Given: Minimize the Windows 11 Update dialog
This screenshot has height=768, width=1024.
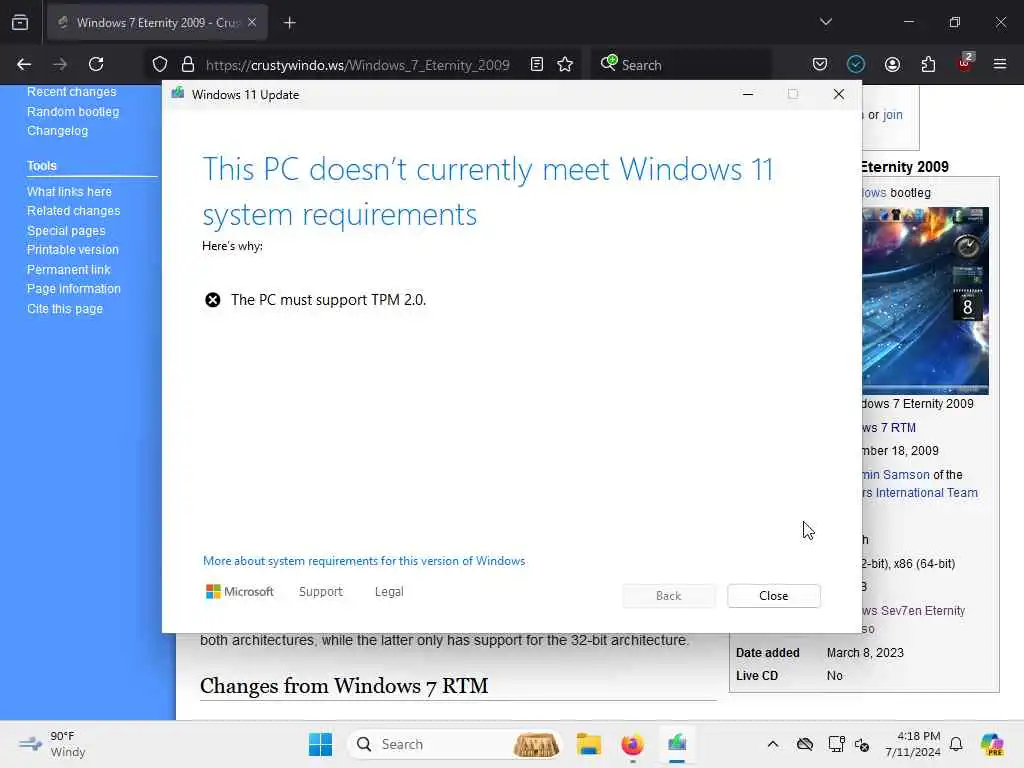Looking at the screenshot, I should click(x=748, y=95).
